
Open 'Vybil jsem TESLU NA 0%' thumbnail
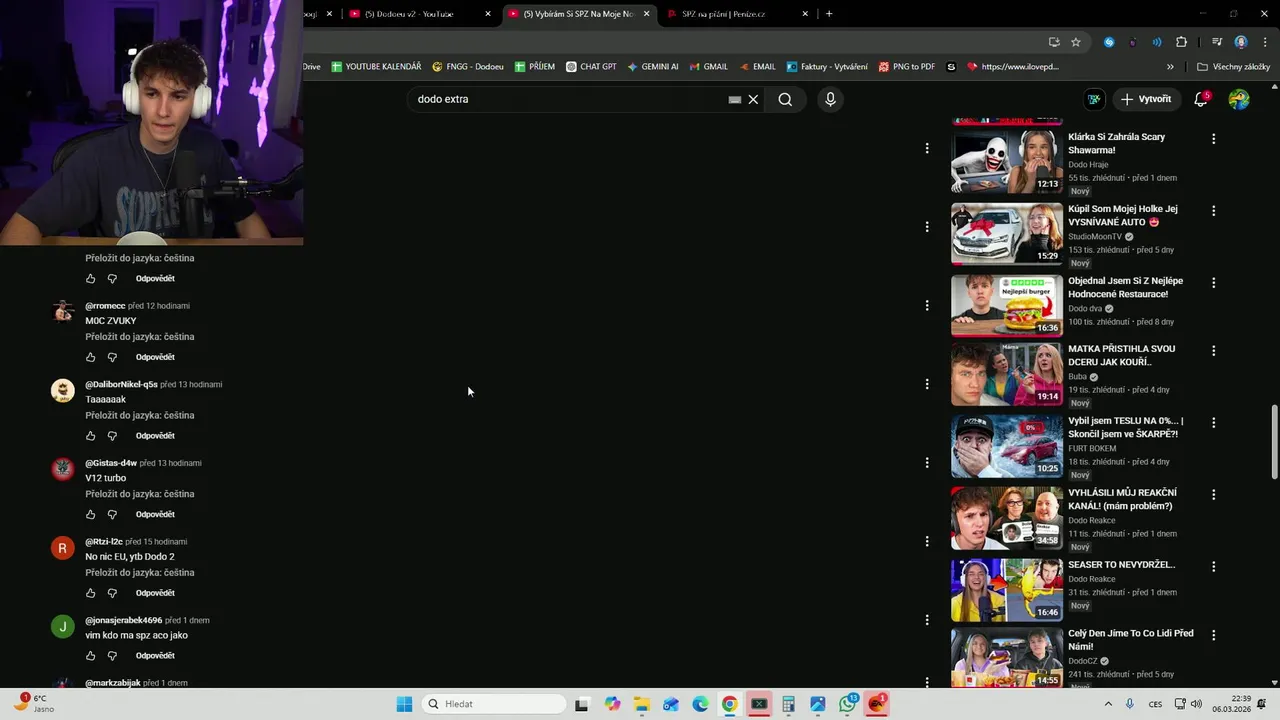[1006, 447]
